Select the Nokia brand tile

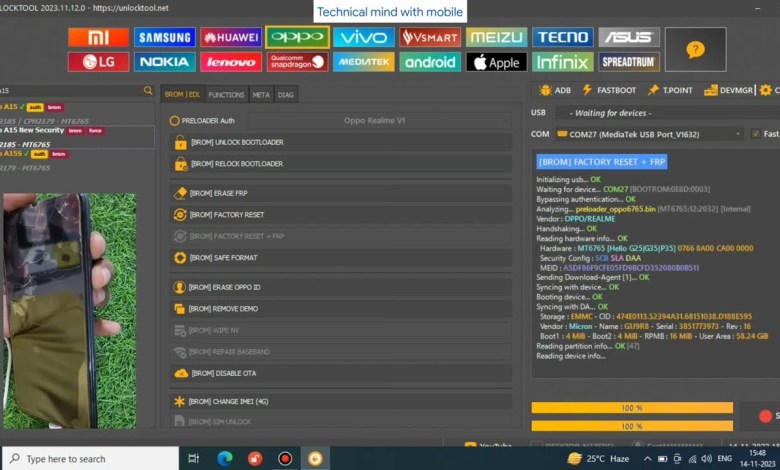coord(165,62)
